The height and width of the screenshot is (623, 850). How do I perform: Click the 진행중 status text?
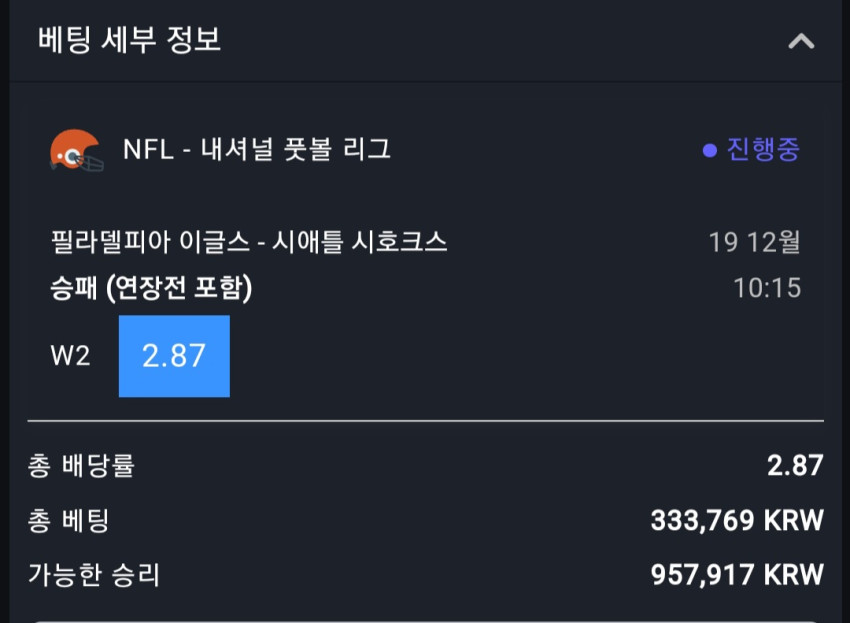click(763, 149)
